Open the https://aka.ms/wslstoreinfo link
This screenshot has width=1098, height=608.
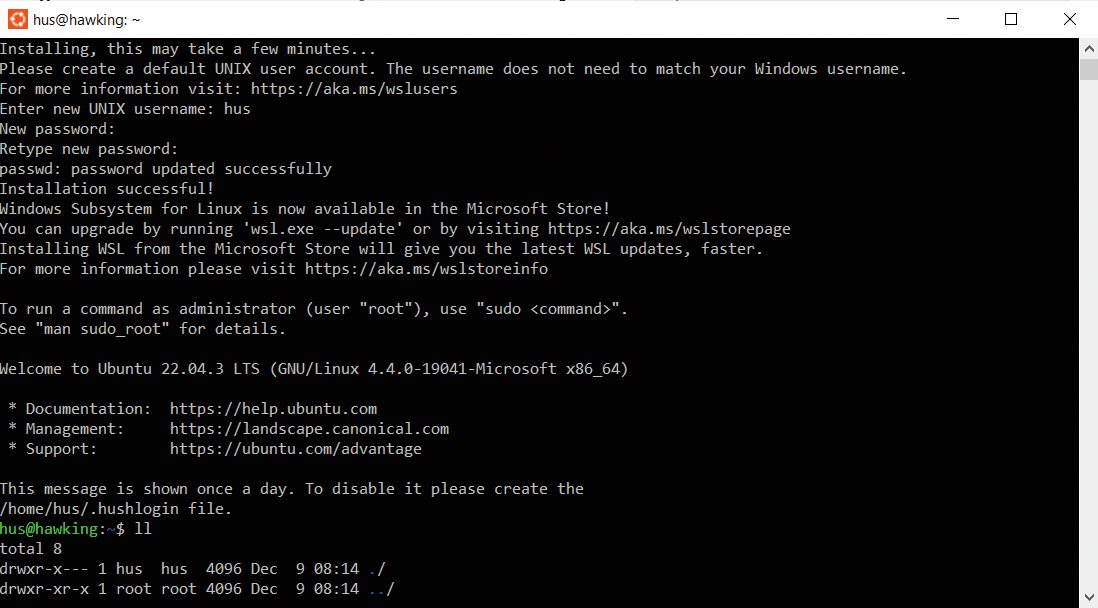(x=426, y=269)
